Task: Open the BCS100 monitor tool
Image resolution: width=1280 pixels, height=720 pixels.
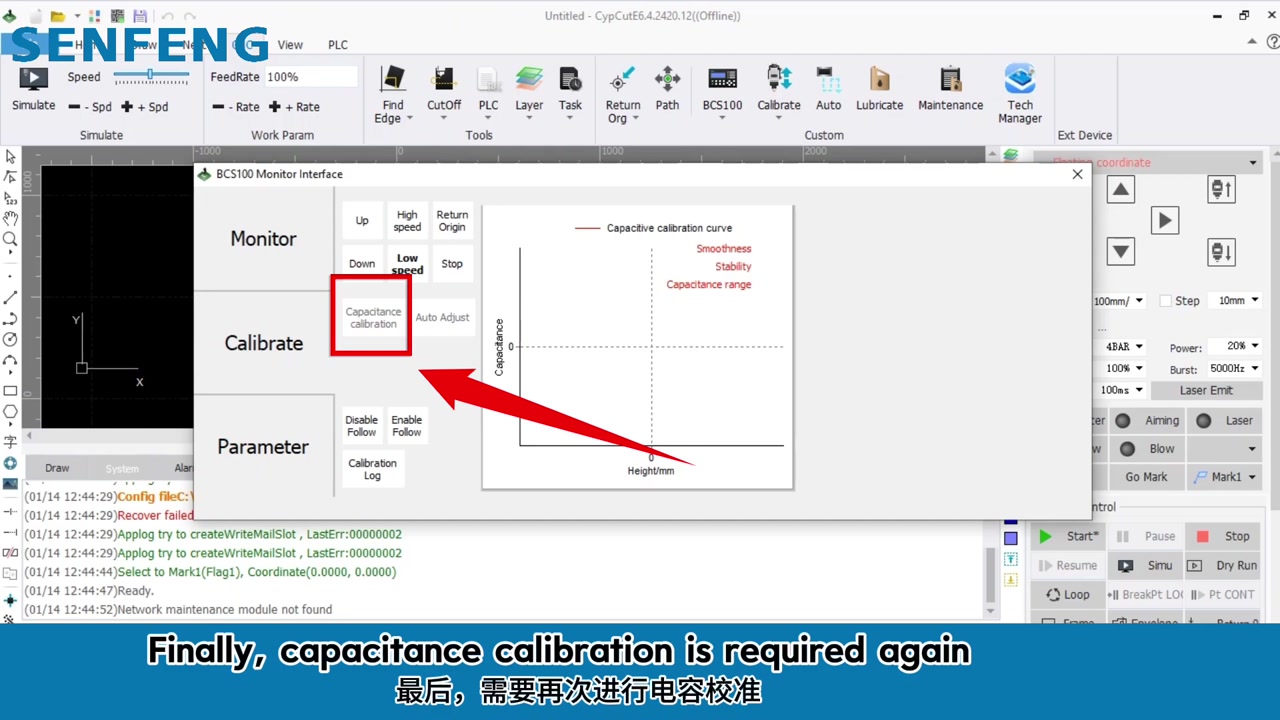Action: point(722,88)
